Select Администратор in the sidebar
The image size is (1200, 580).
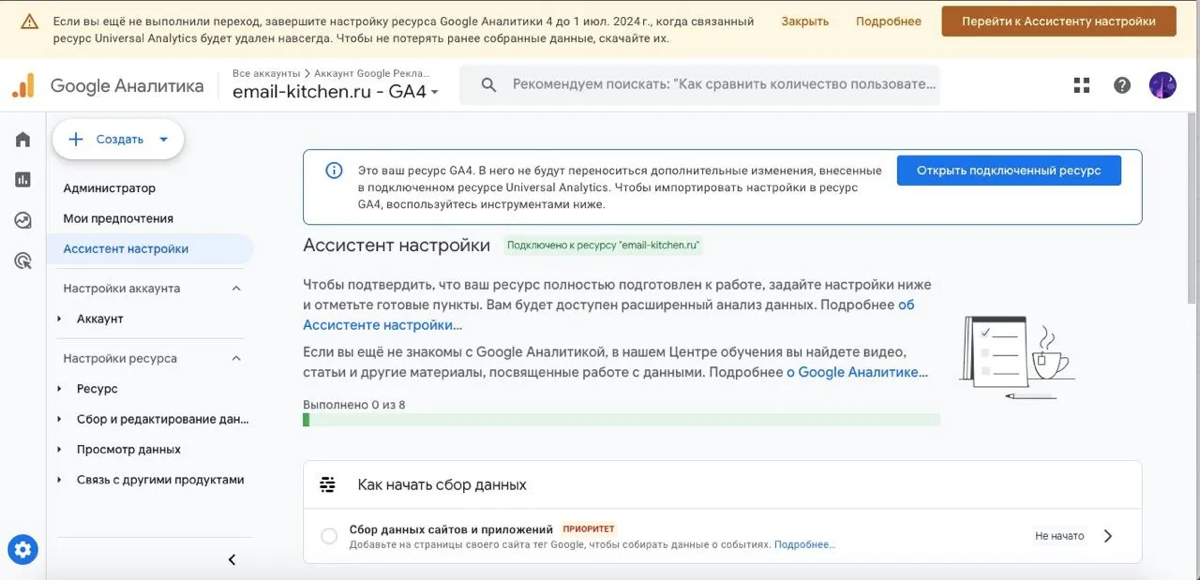[110, 188]
